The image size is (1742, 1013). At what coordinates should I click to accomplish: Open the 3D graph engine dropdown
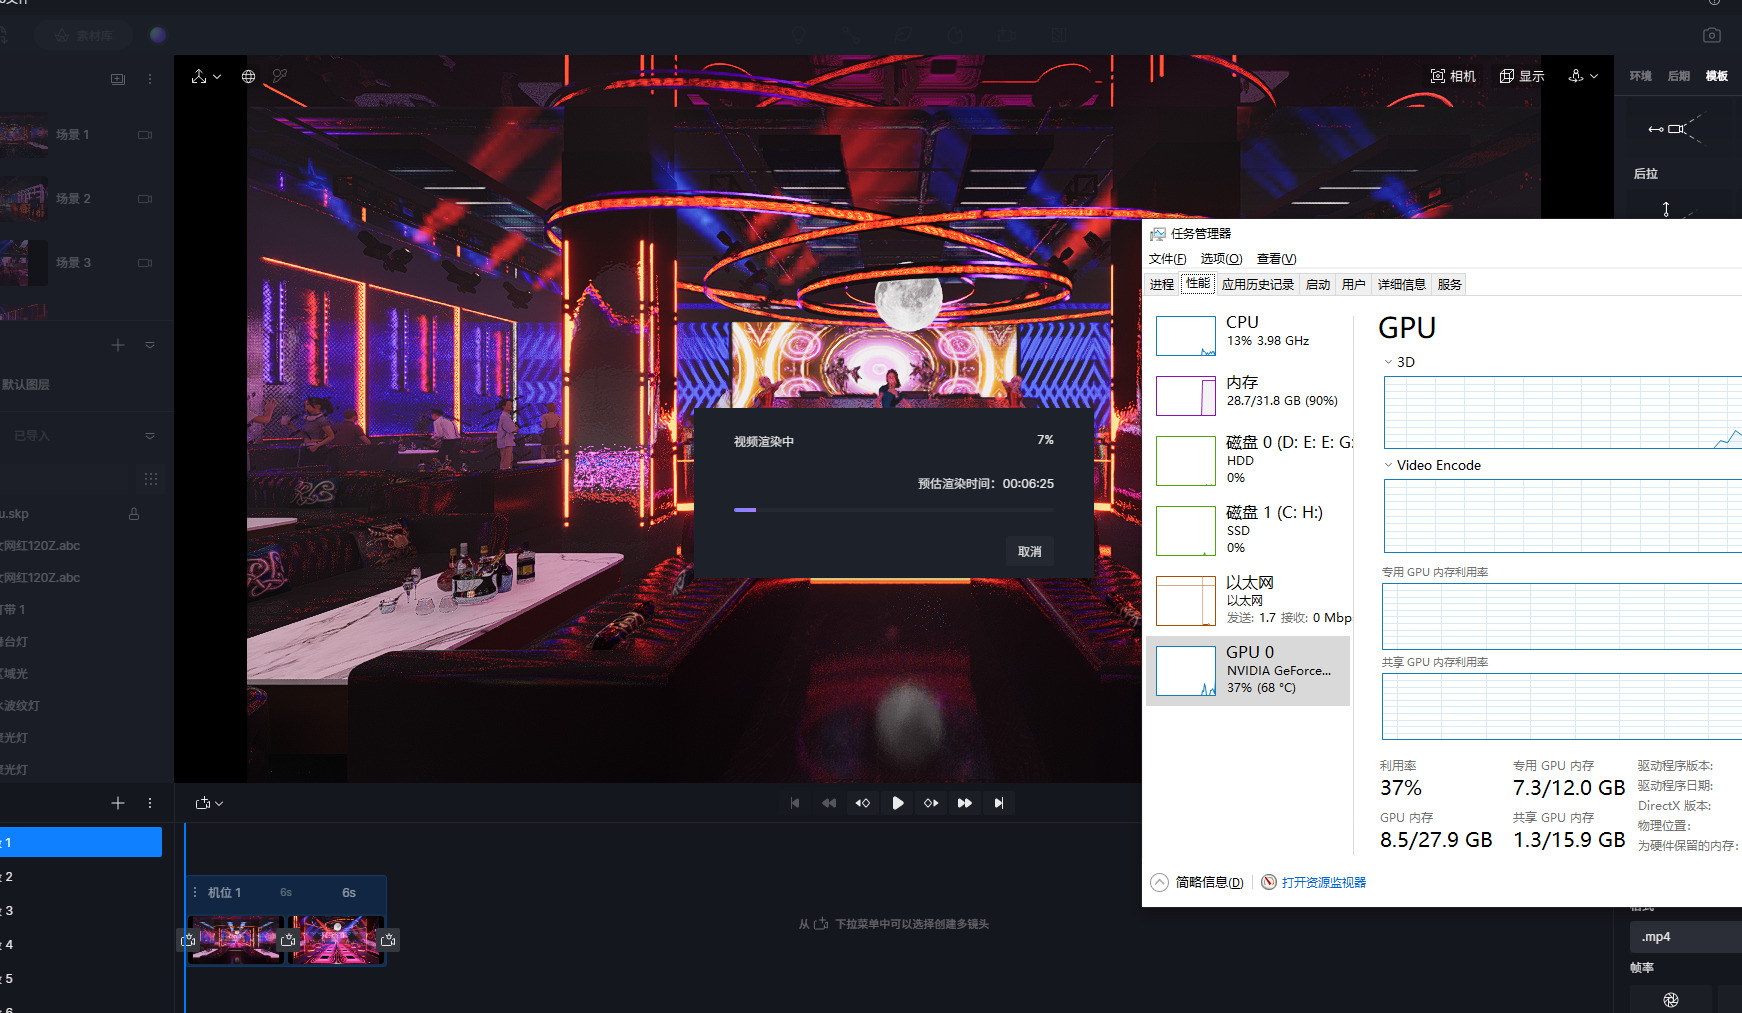coord(1399,362)
